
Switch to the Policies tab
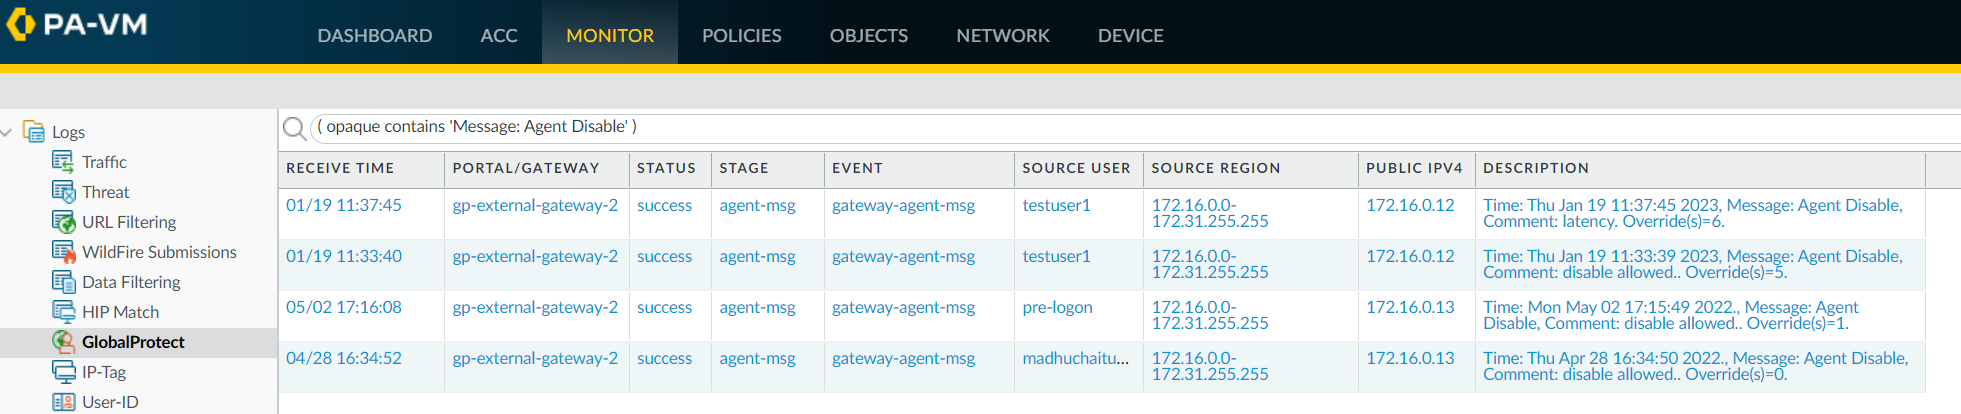pyautogui.click(x=741, y=36)
